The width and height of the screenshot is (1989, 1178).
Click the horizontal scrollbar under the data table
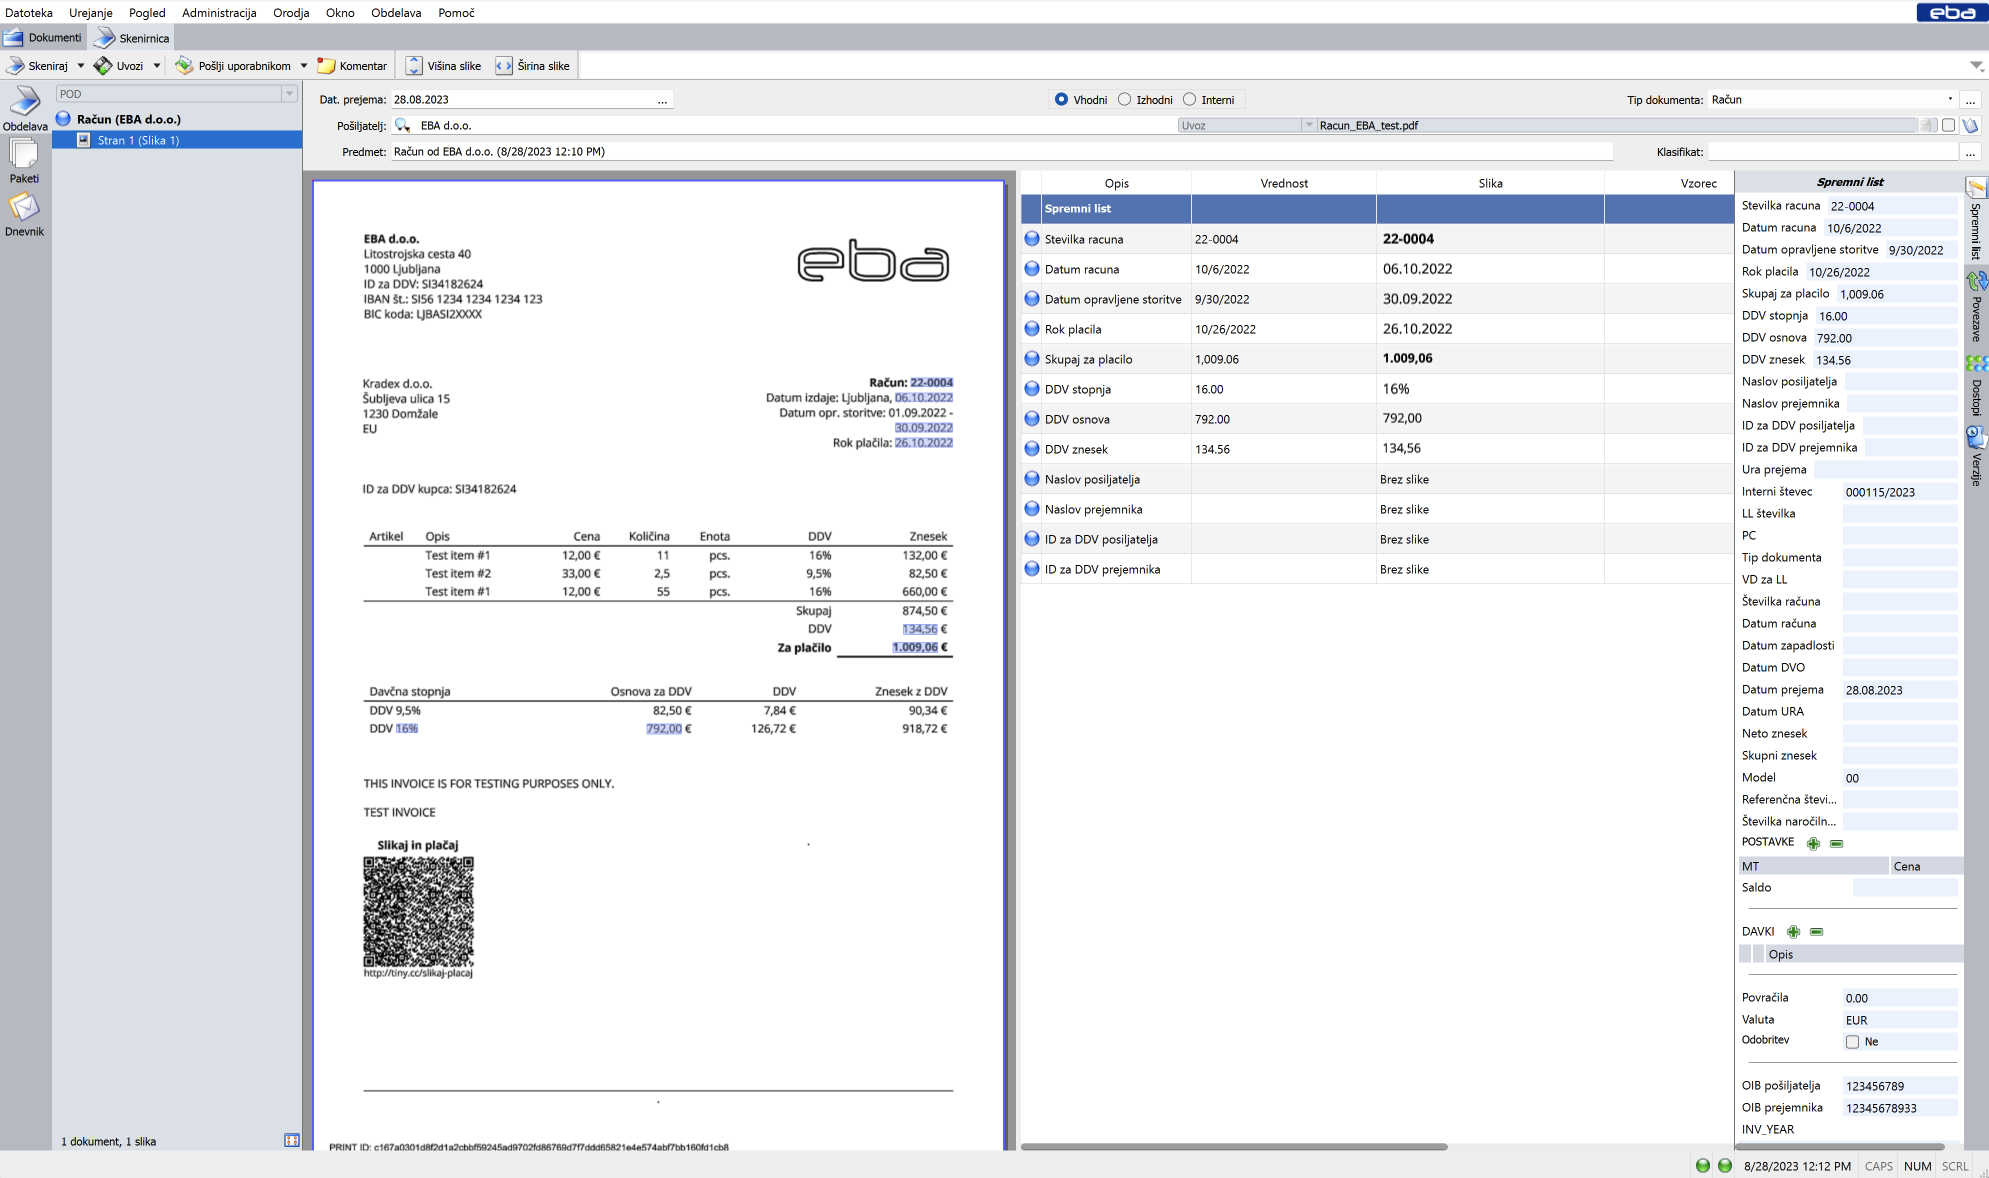pyautogui.click(x=1234, y=1146)
